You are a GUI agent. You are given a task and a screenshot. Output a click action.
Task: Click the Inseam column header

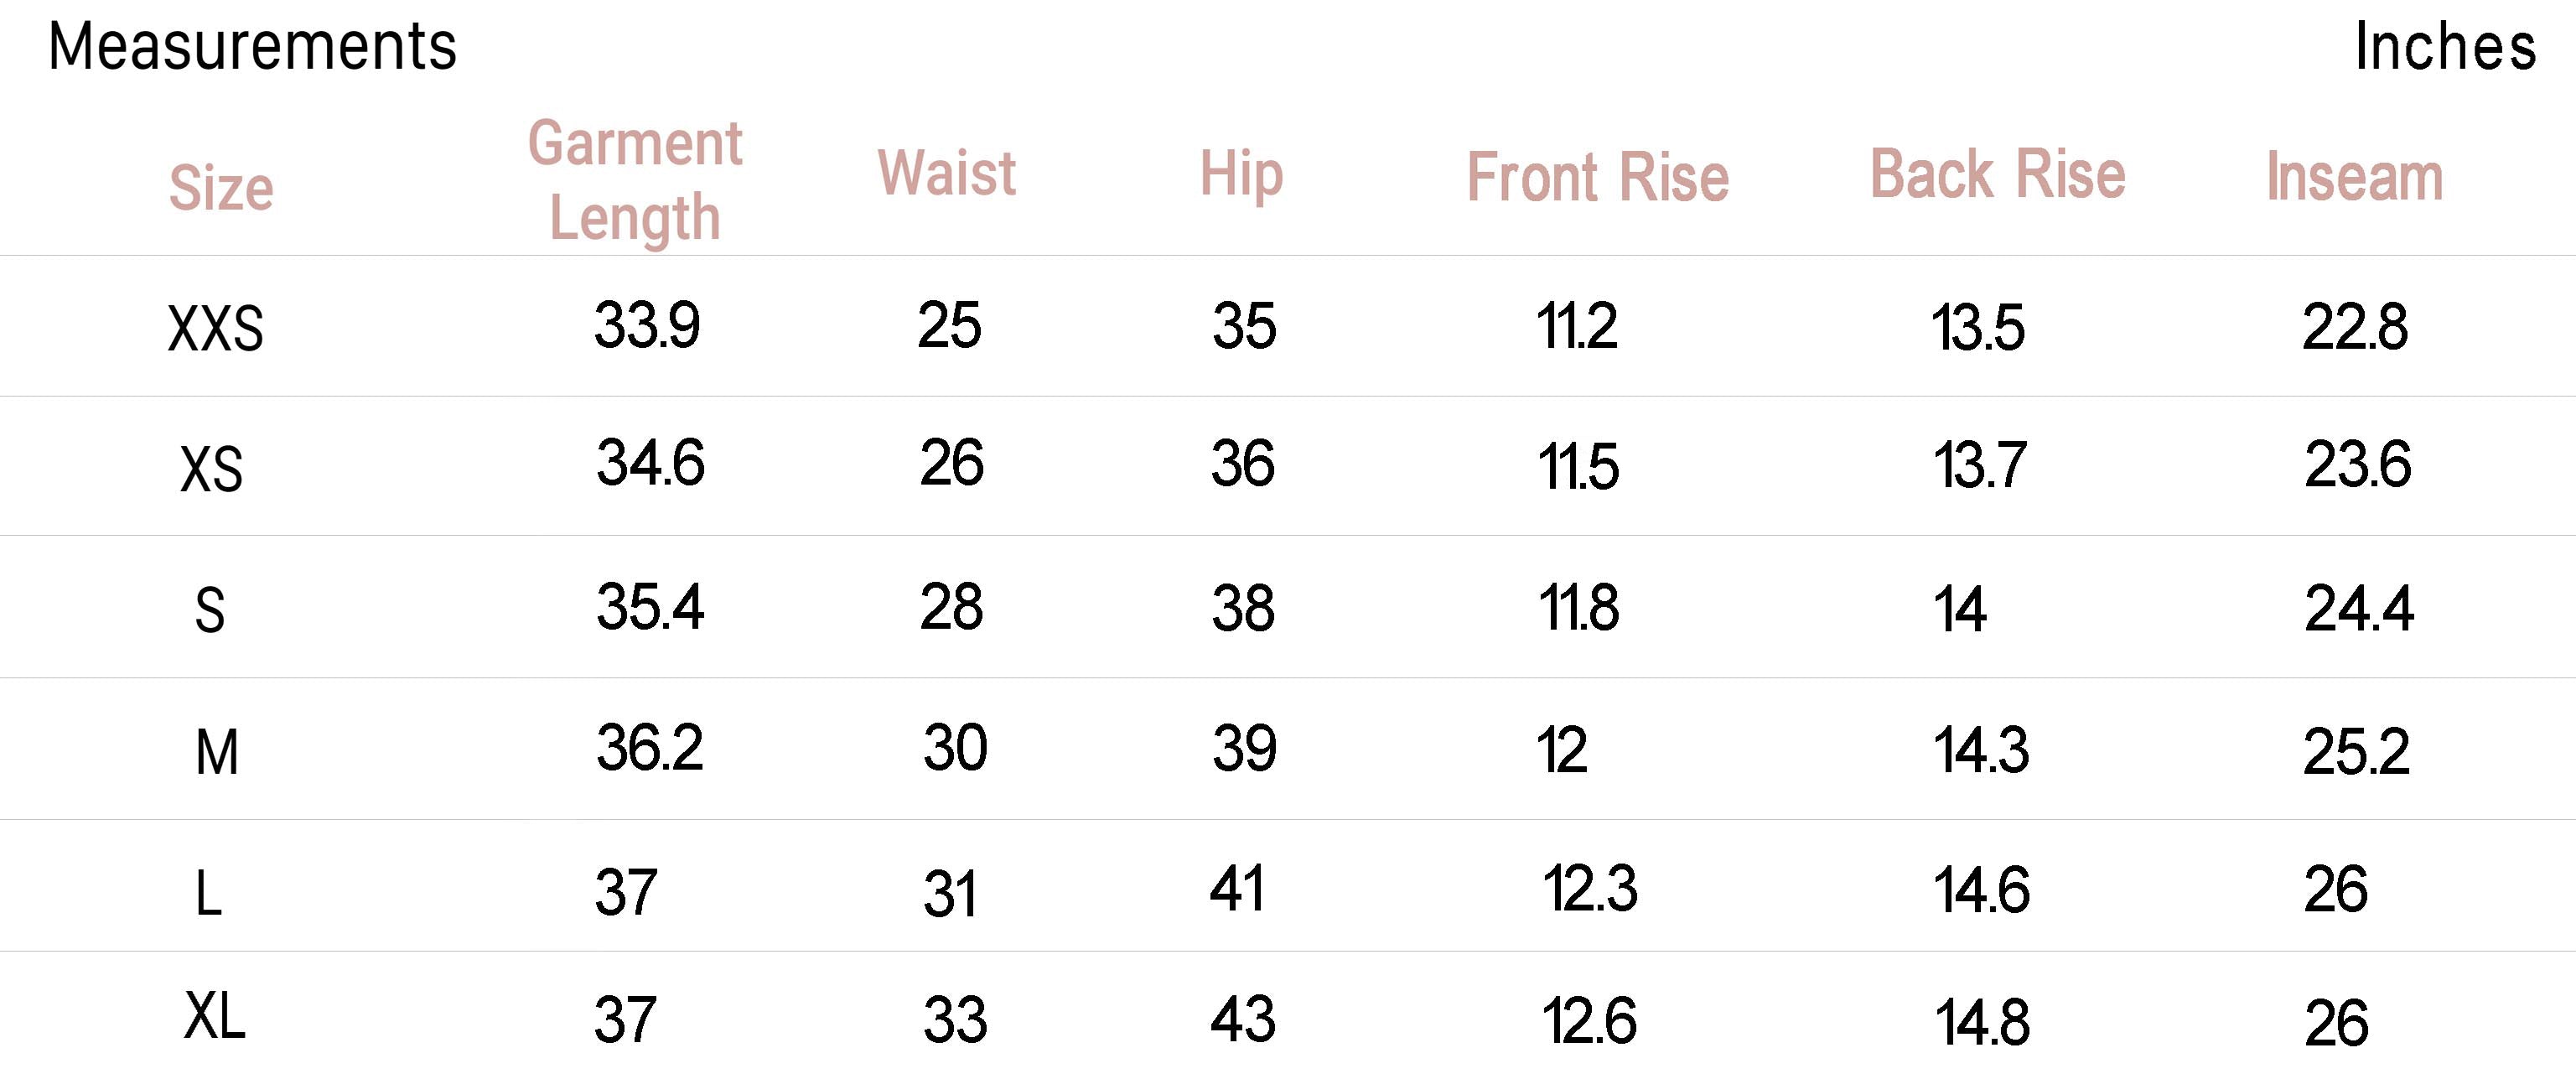pyautogui.click(x=2354, y=177)
